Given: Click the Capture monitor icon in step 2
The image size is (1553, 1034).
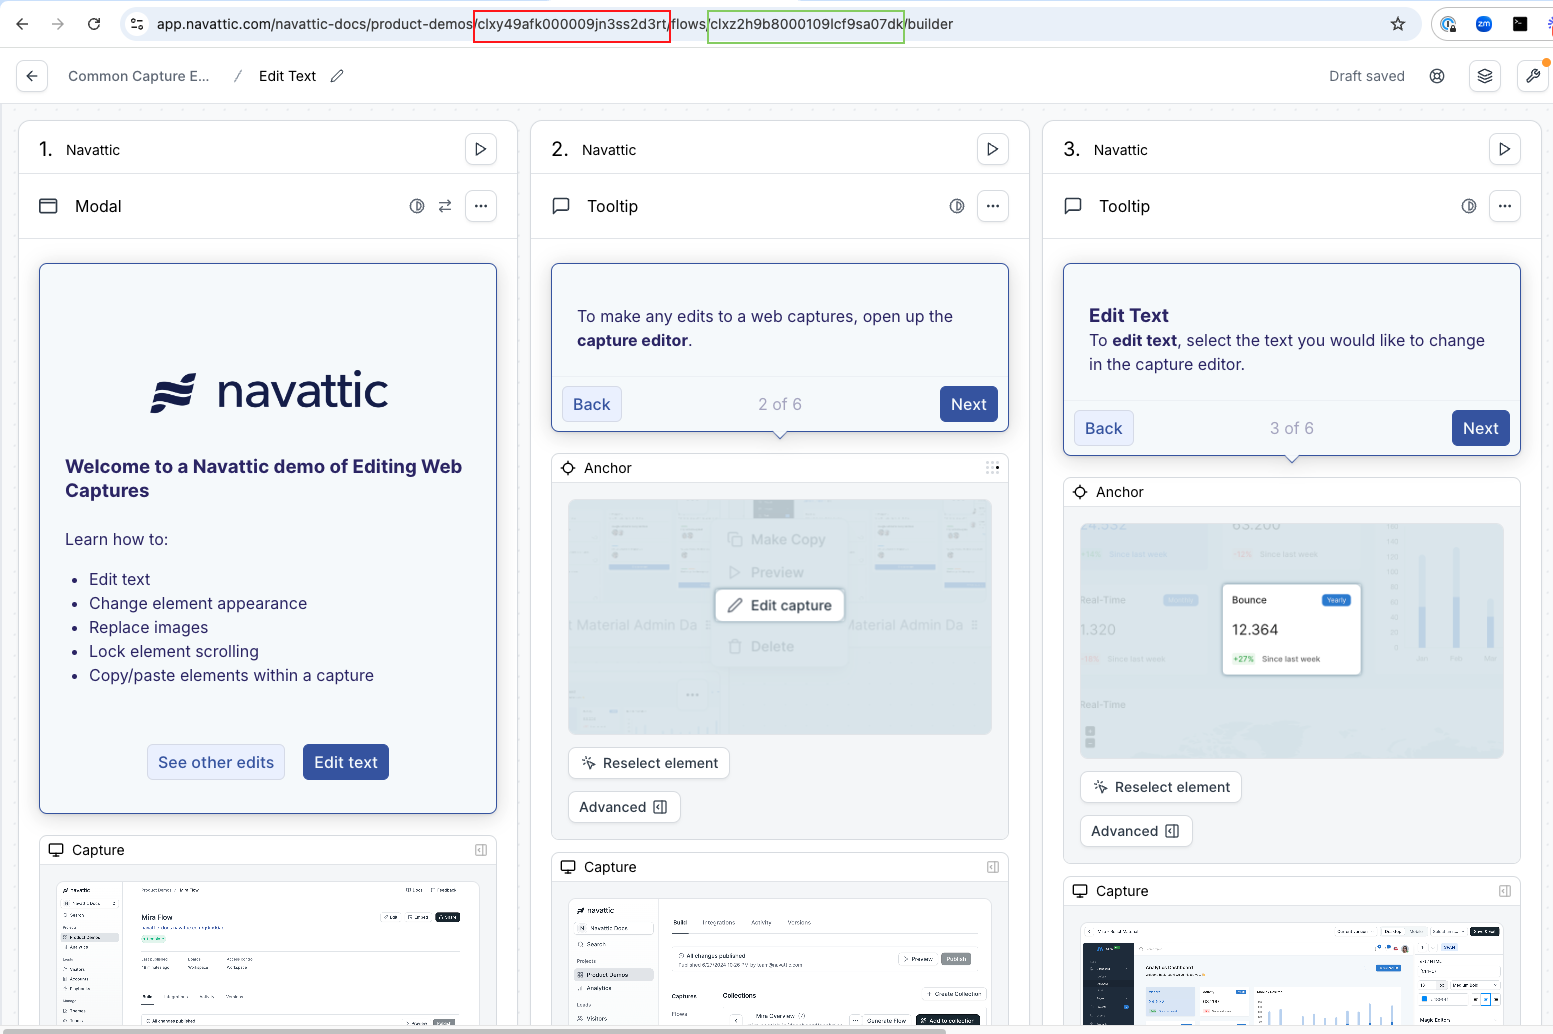Looking at the screenshot, I should click(568, 867).
